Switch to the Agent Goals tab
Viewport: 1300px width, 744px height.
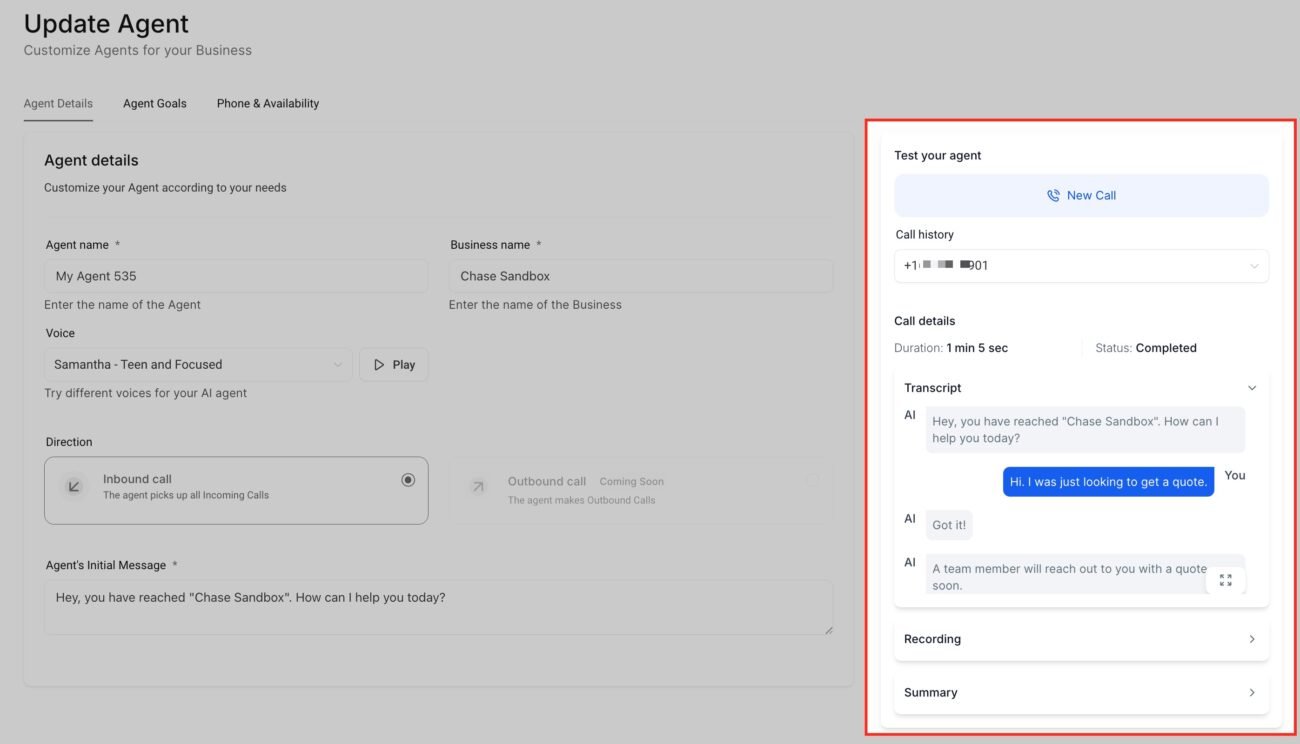(154, 103)
